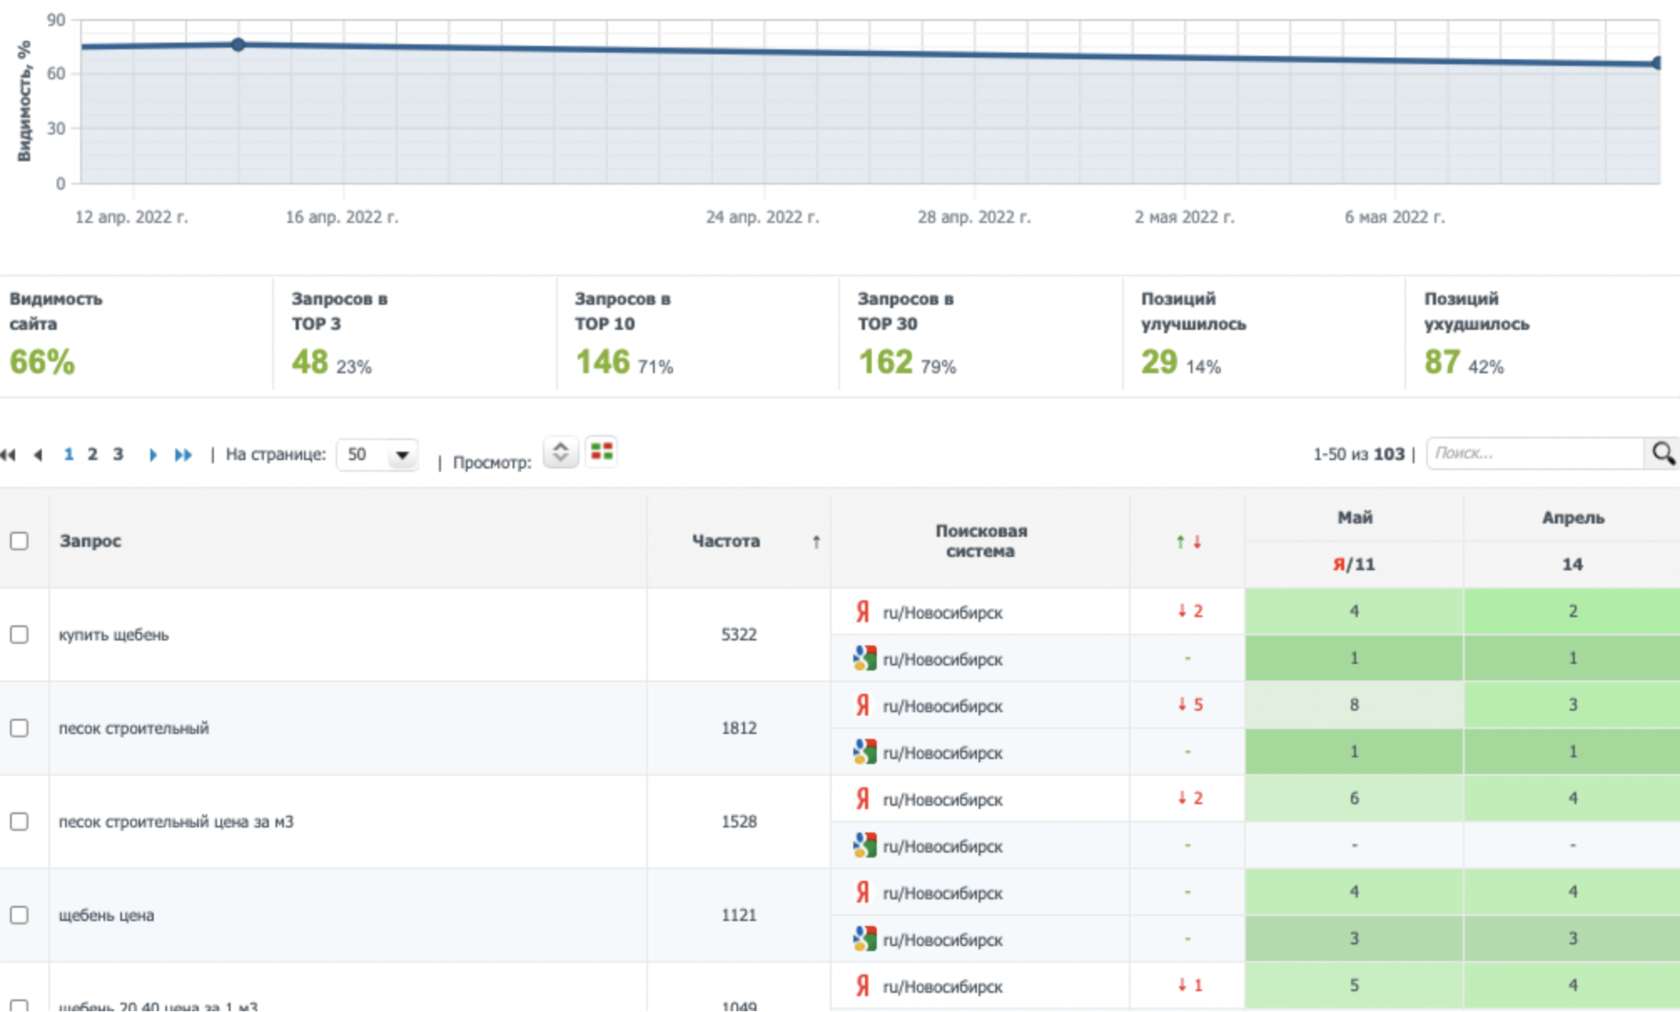
Task: Click Yandex icon in щебень 20 40 row
Action: (x=863, y=985)
